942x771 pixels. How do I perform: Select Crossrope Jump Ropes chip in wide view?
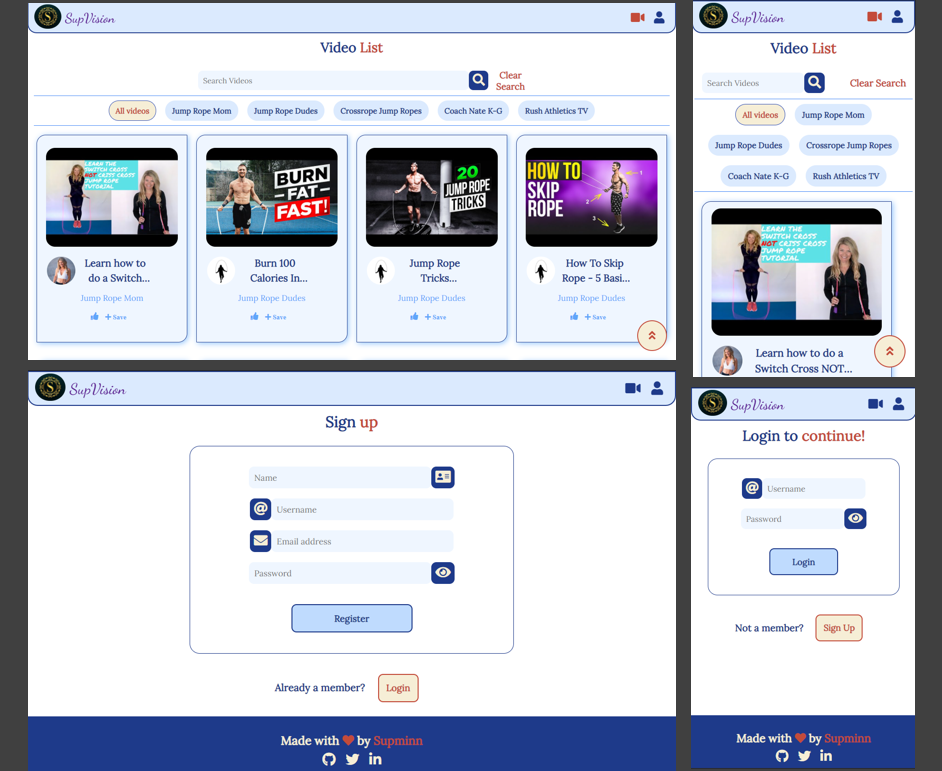point(380,111)
